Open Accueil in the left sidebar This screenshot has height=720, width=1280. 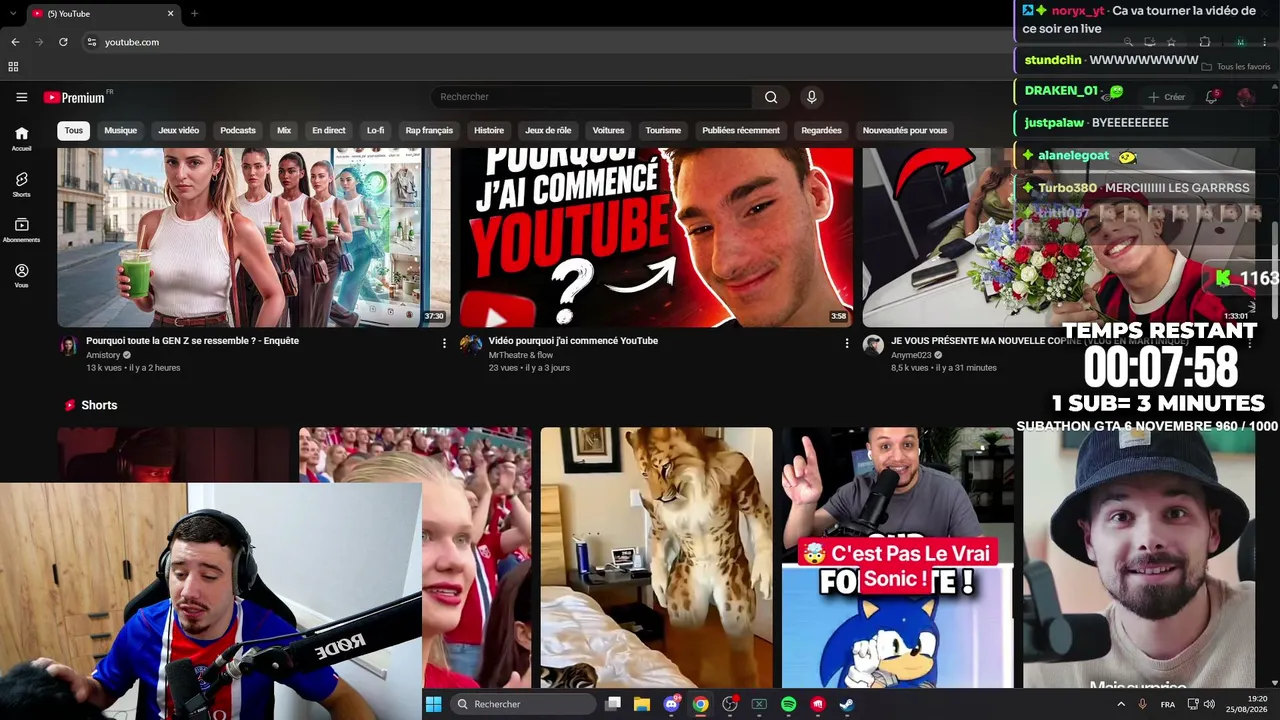pos(21,138)
